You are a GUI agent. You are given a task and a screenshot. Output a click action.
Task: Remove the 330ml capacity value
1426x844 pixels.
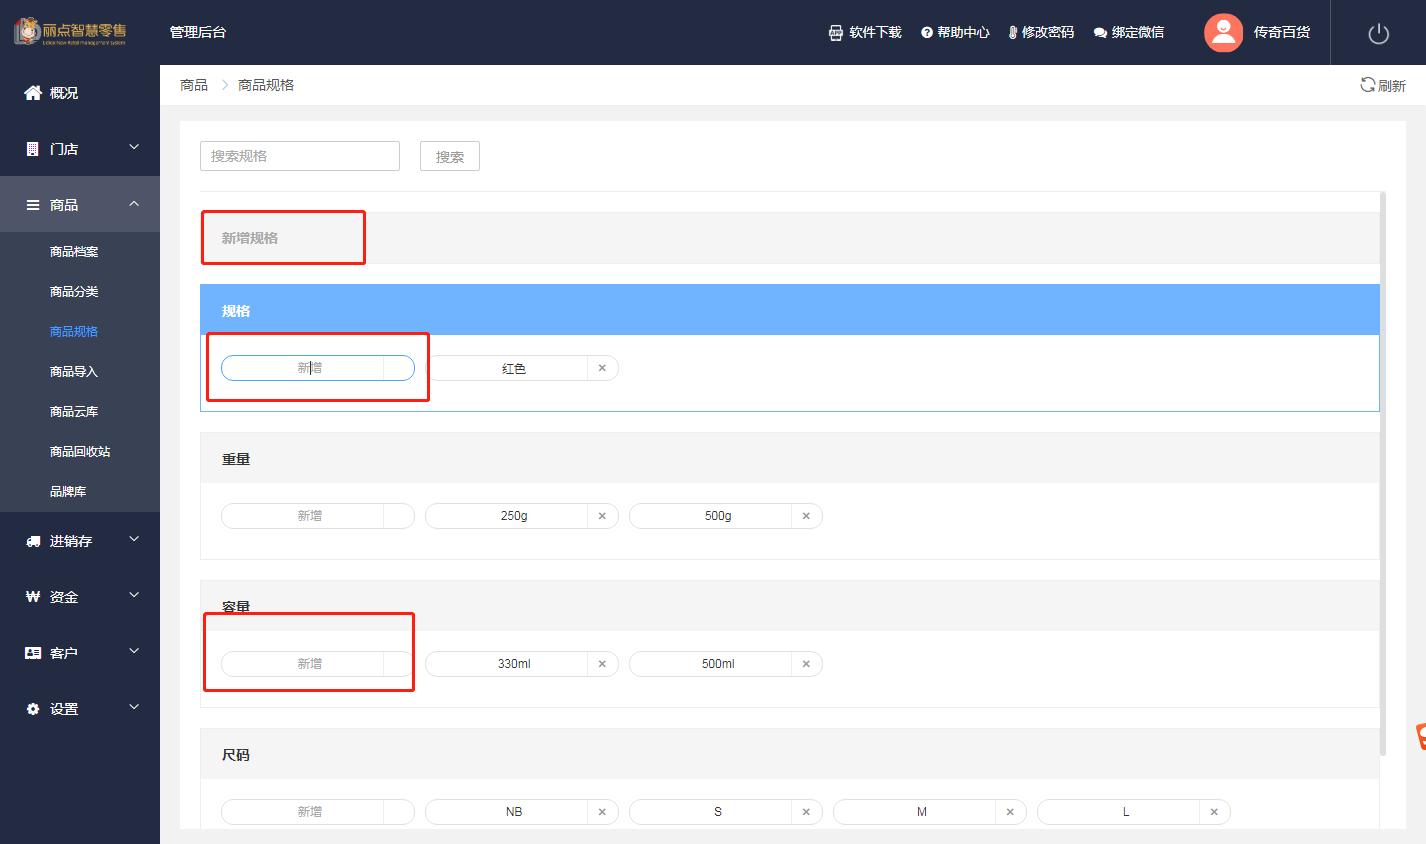602,664
